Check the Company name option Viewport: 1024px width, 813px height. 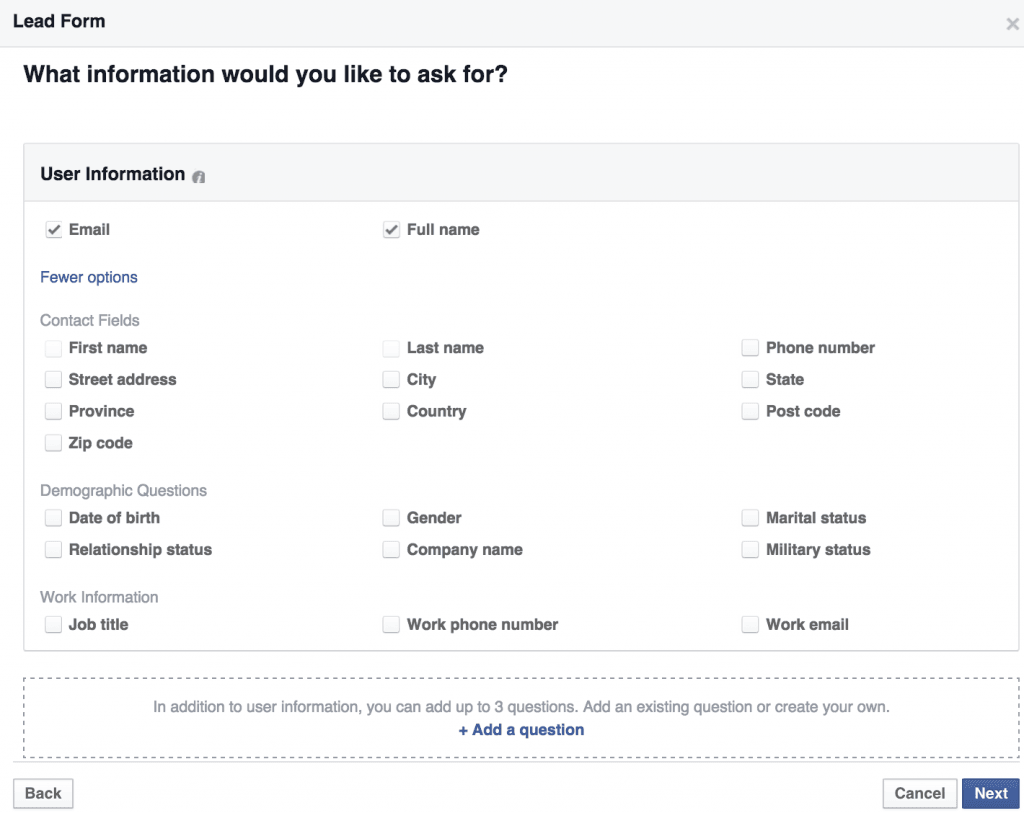391,550
